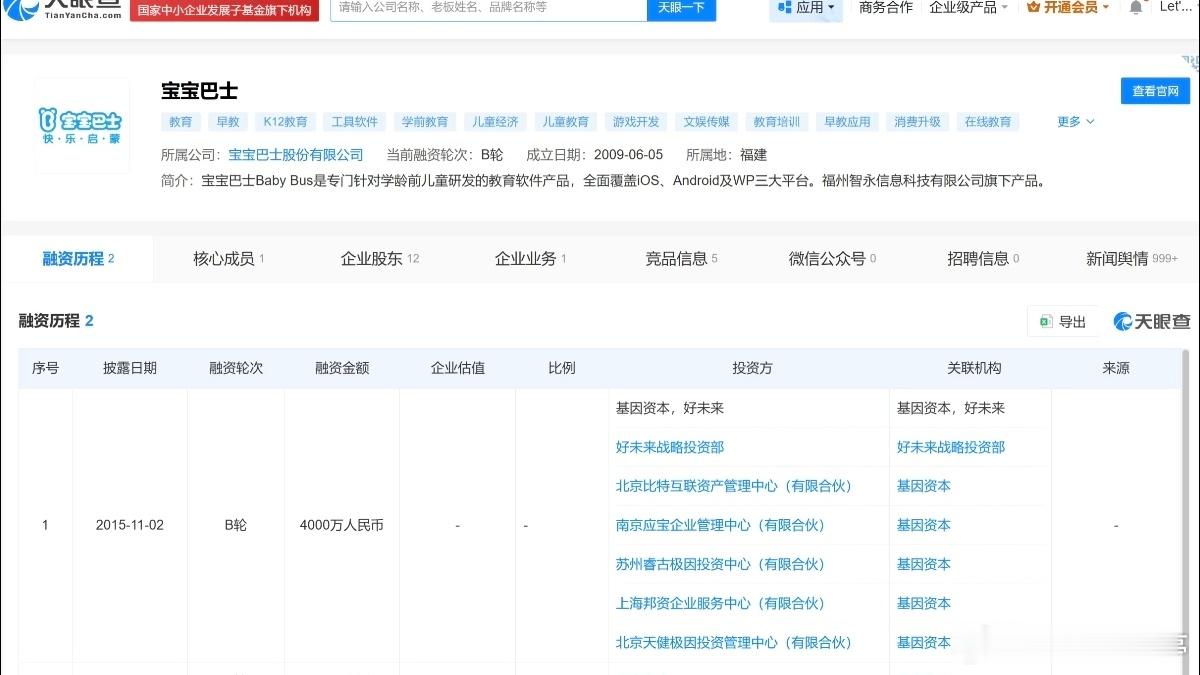Click the 天眼查 logo beside the 导出 button
The height and width of the screenshot is (675, 1200).
tap(1151, 321)
